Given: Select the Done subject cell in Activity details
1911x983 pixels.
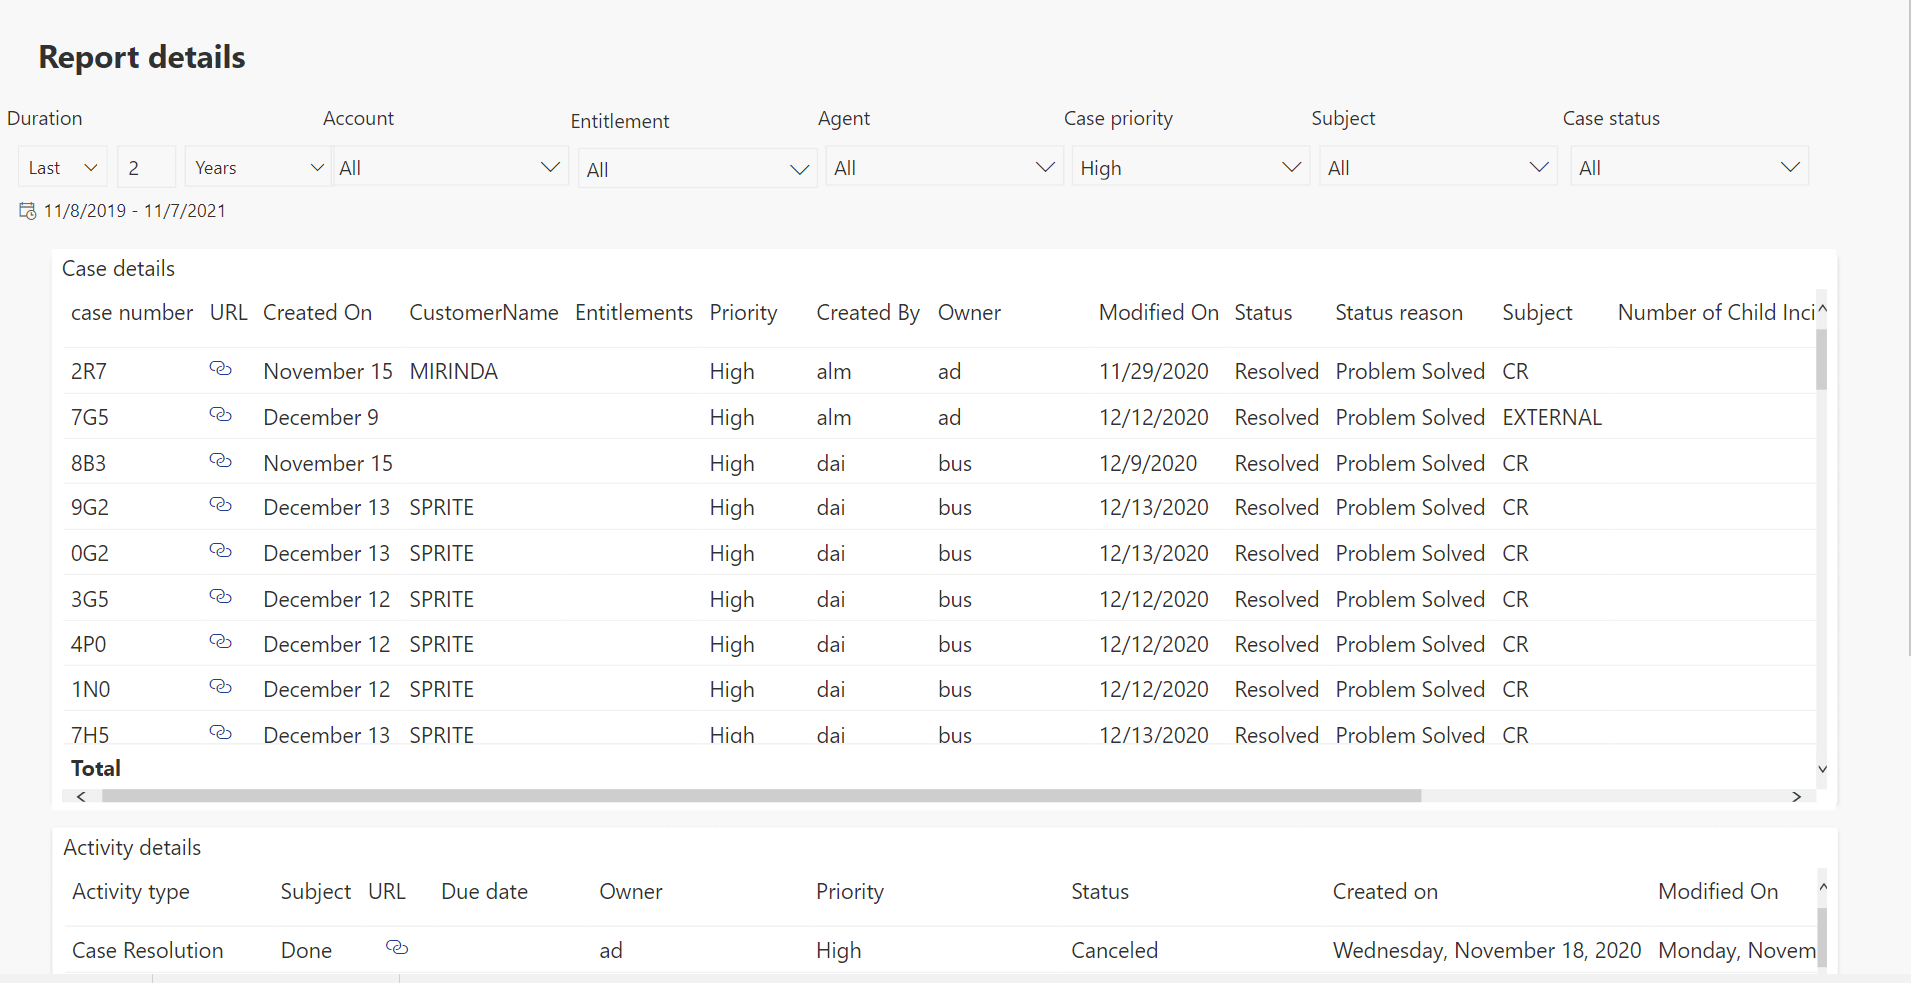Looking at the screenshot, I should pyautogui.click(x=306, y=951).
